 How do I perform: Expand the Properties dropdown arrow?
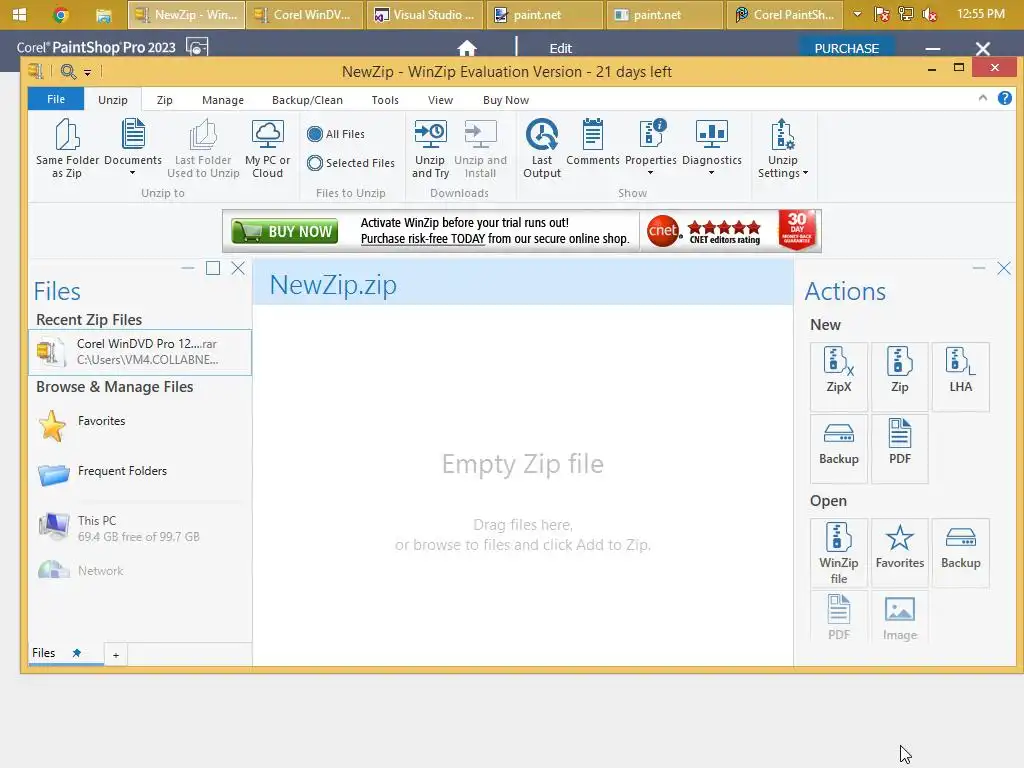[650, 173]
